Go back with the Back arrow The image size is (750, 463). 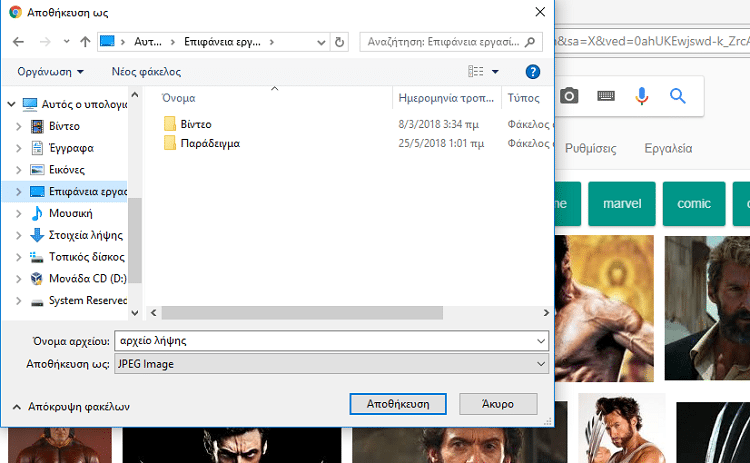[18, 42]
